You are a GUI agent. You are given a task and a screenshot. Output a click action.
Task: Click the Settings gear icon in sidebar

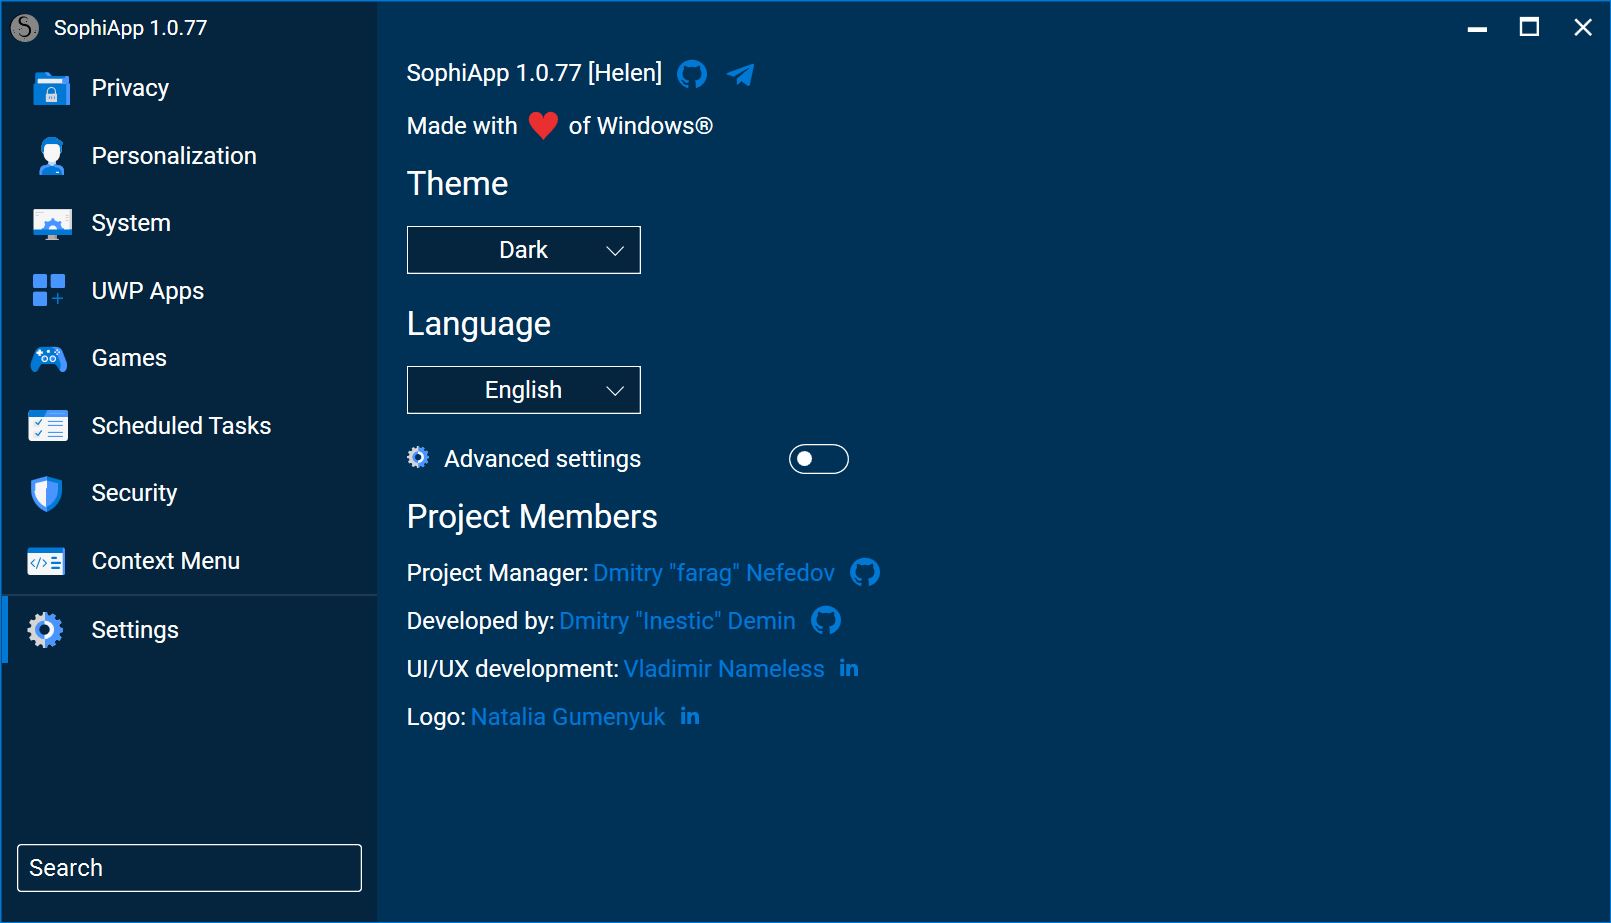[x=45, y=629]
